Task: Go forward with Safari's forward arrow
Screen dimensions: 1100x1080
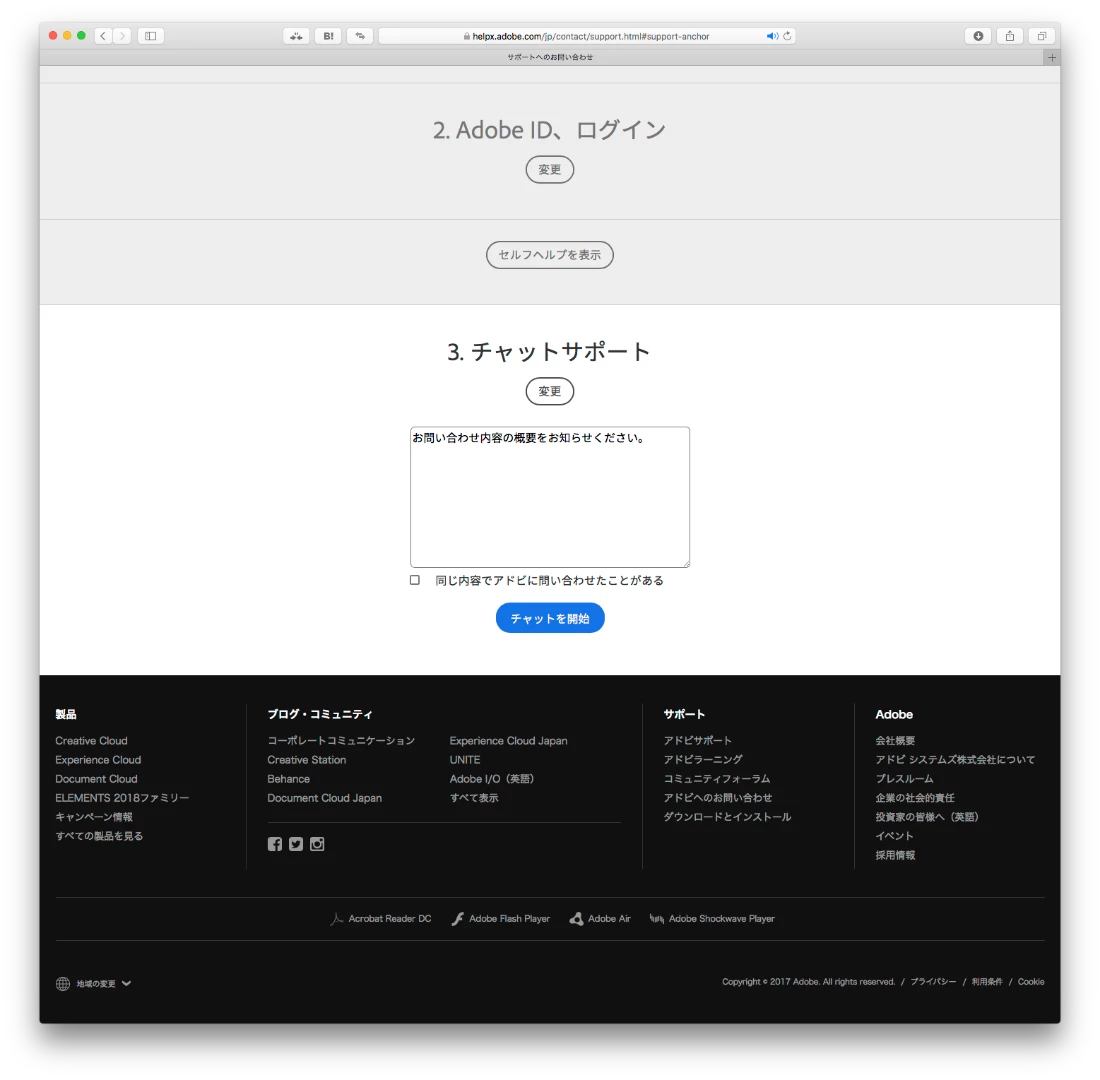Action: [x=122, y=36]
